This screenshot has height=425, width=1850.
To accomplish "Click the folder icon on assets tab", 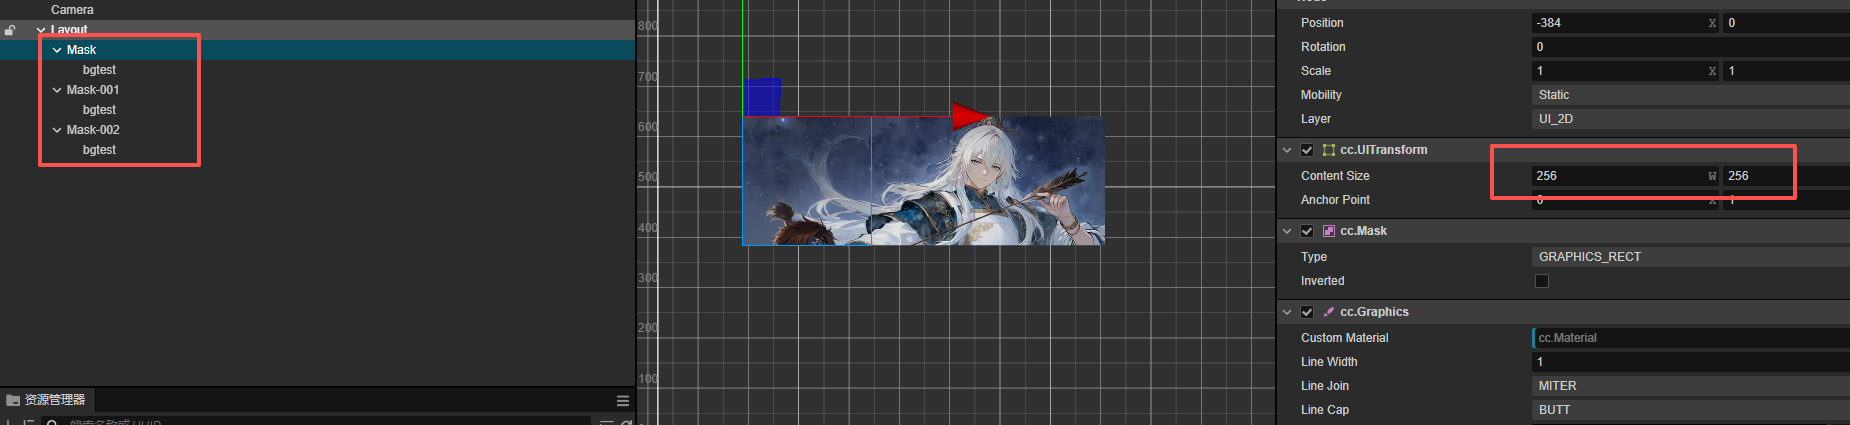I will 13,400.
